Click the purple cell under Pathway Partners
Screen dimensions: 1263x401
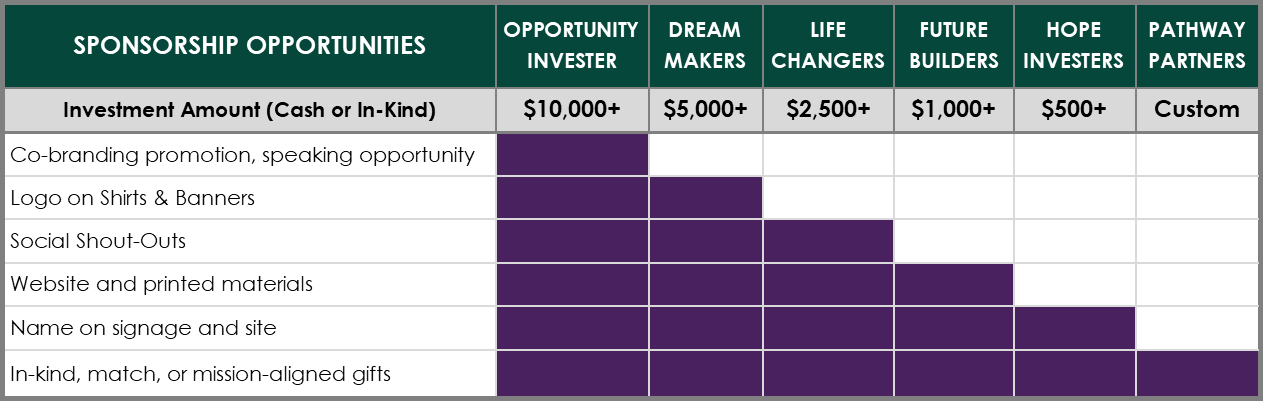[1197, 374]
